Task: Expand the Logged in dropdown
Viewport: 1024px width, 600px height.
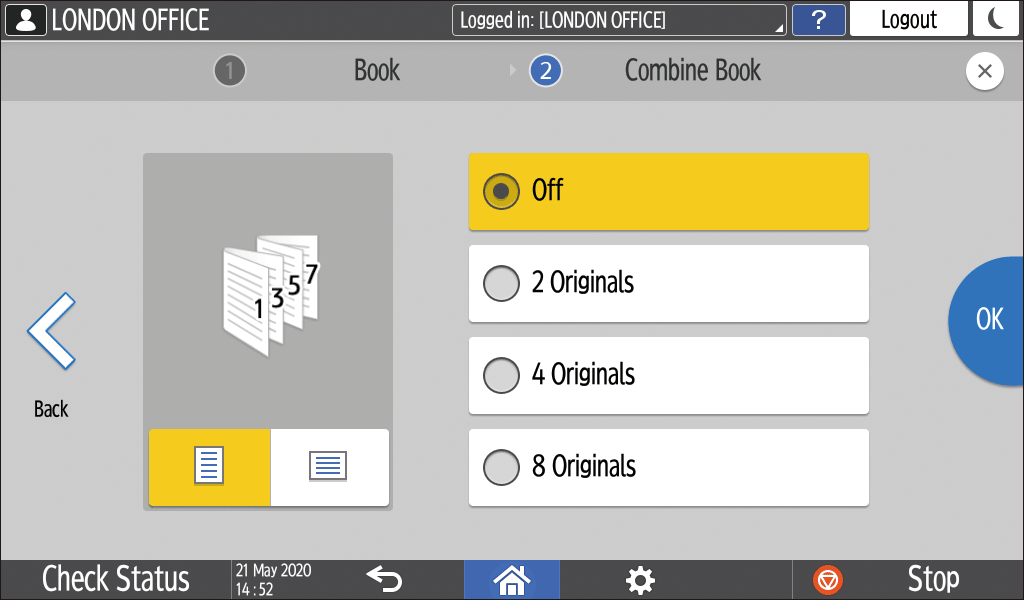Action: point(619,19)
